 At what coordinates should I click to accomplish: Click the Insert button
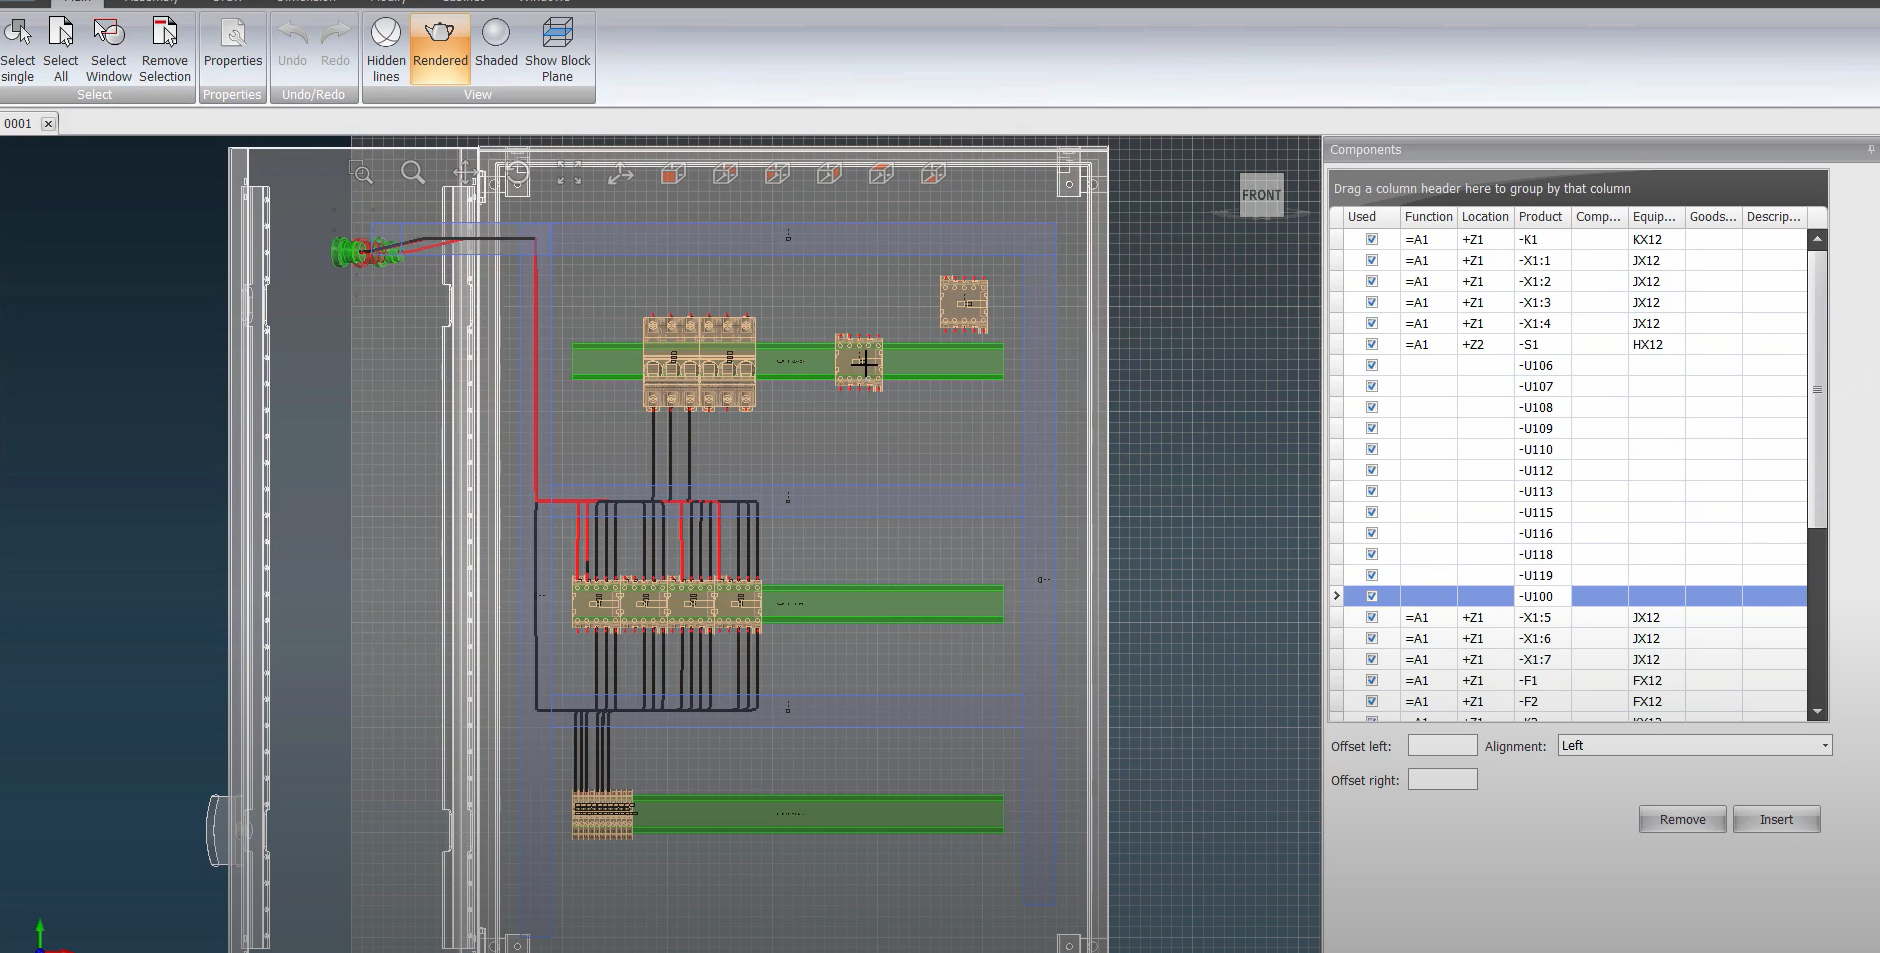(x=1776, y=820)
